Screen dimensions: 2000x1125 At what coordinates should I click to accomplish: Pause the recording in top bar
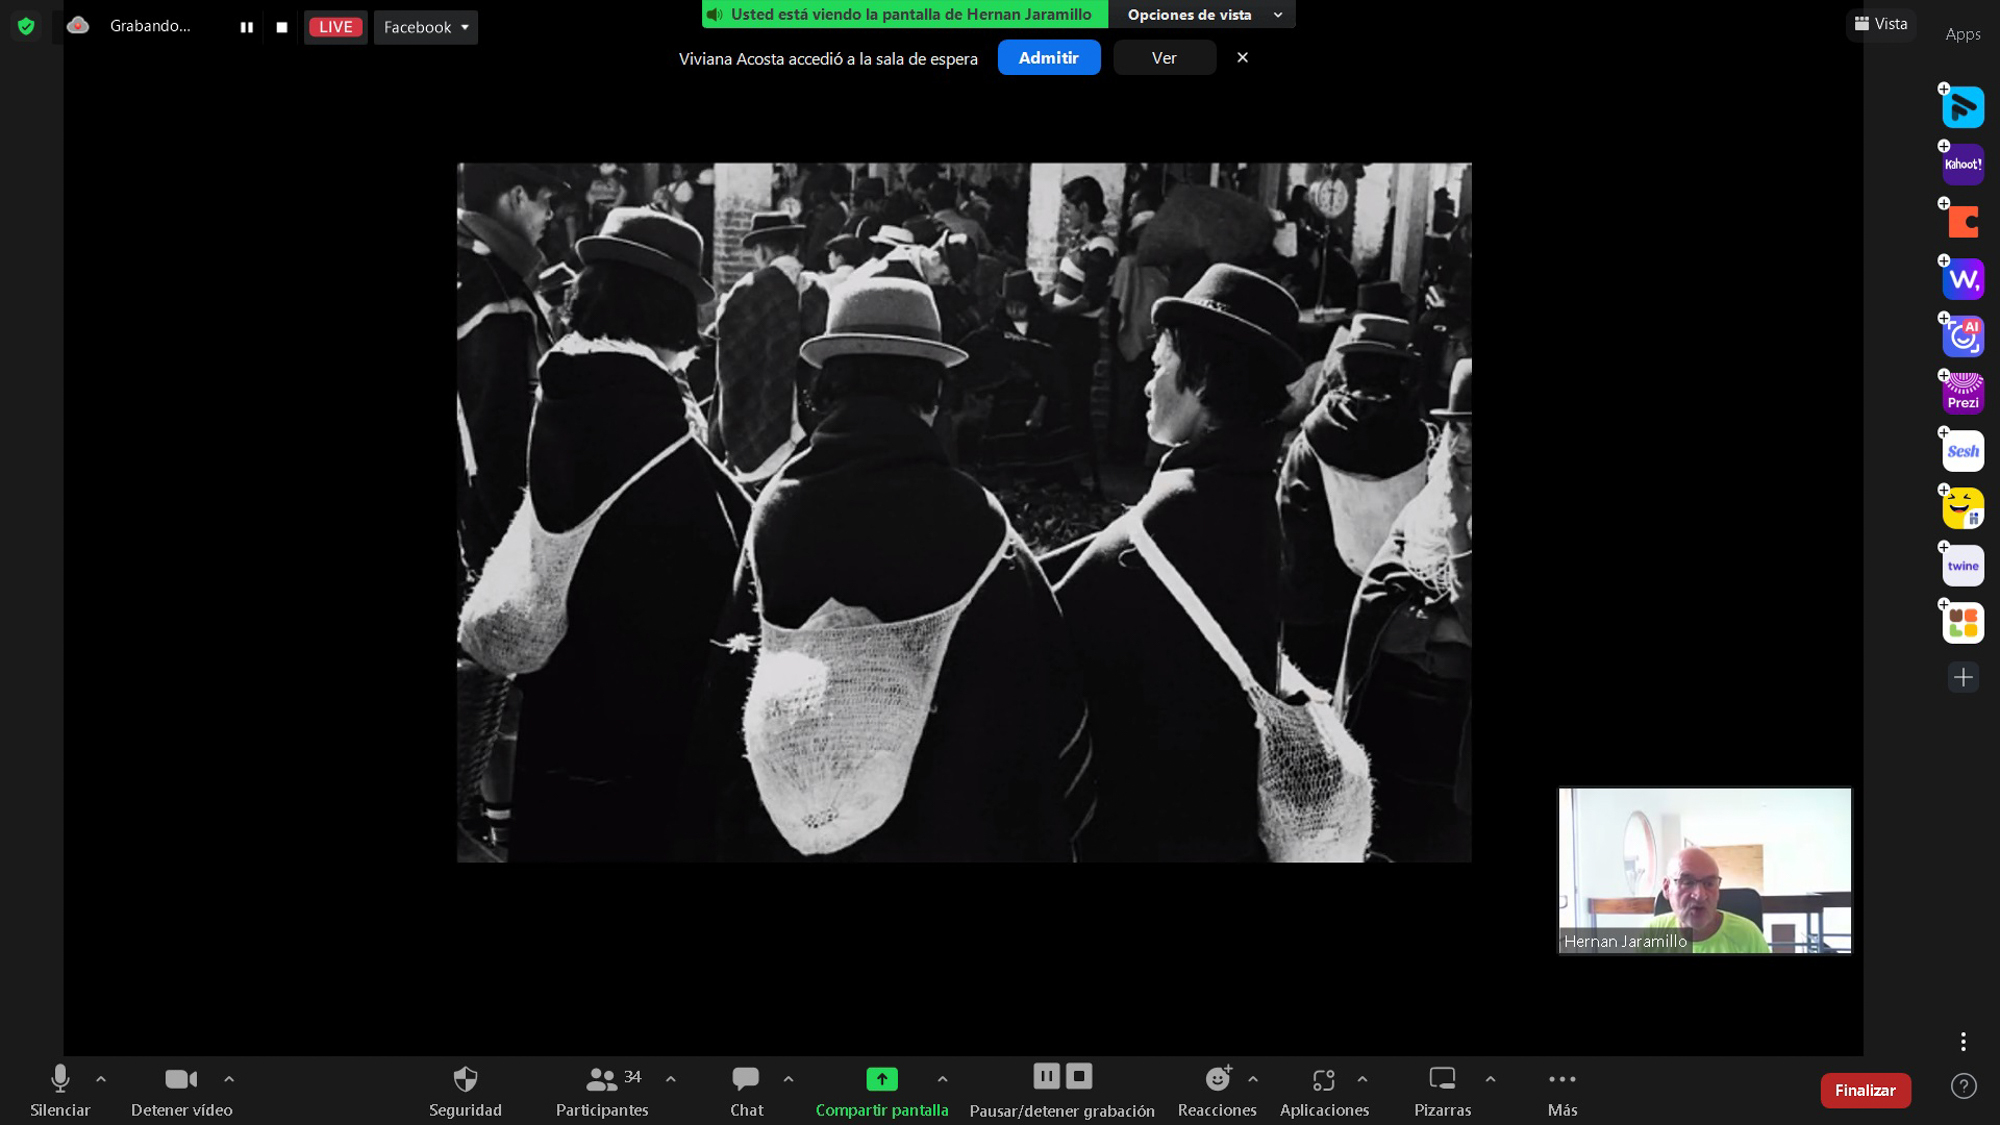click(246, 27)
